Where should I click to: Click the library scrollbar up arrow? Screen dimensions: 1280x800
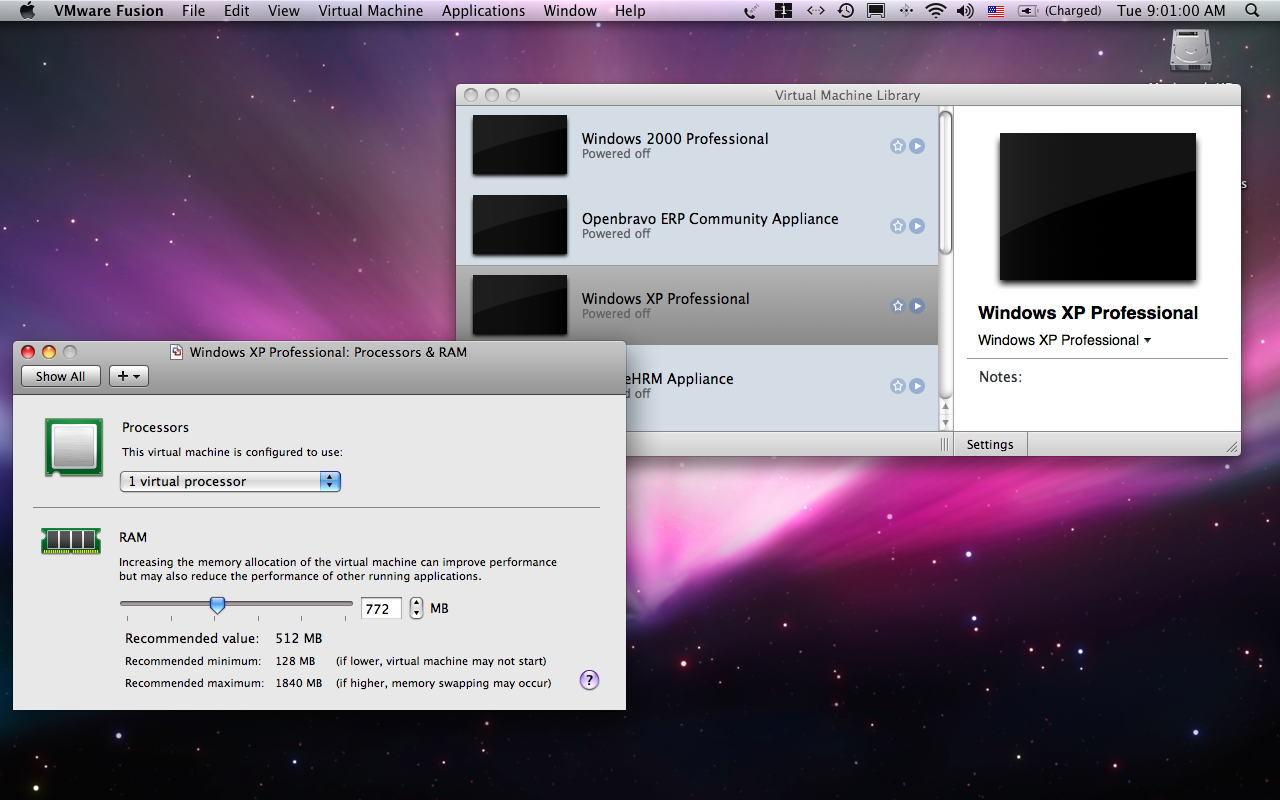(x=946, y=406)
